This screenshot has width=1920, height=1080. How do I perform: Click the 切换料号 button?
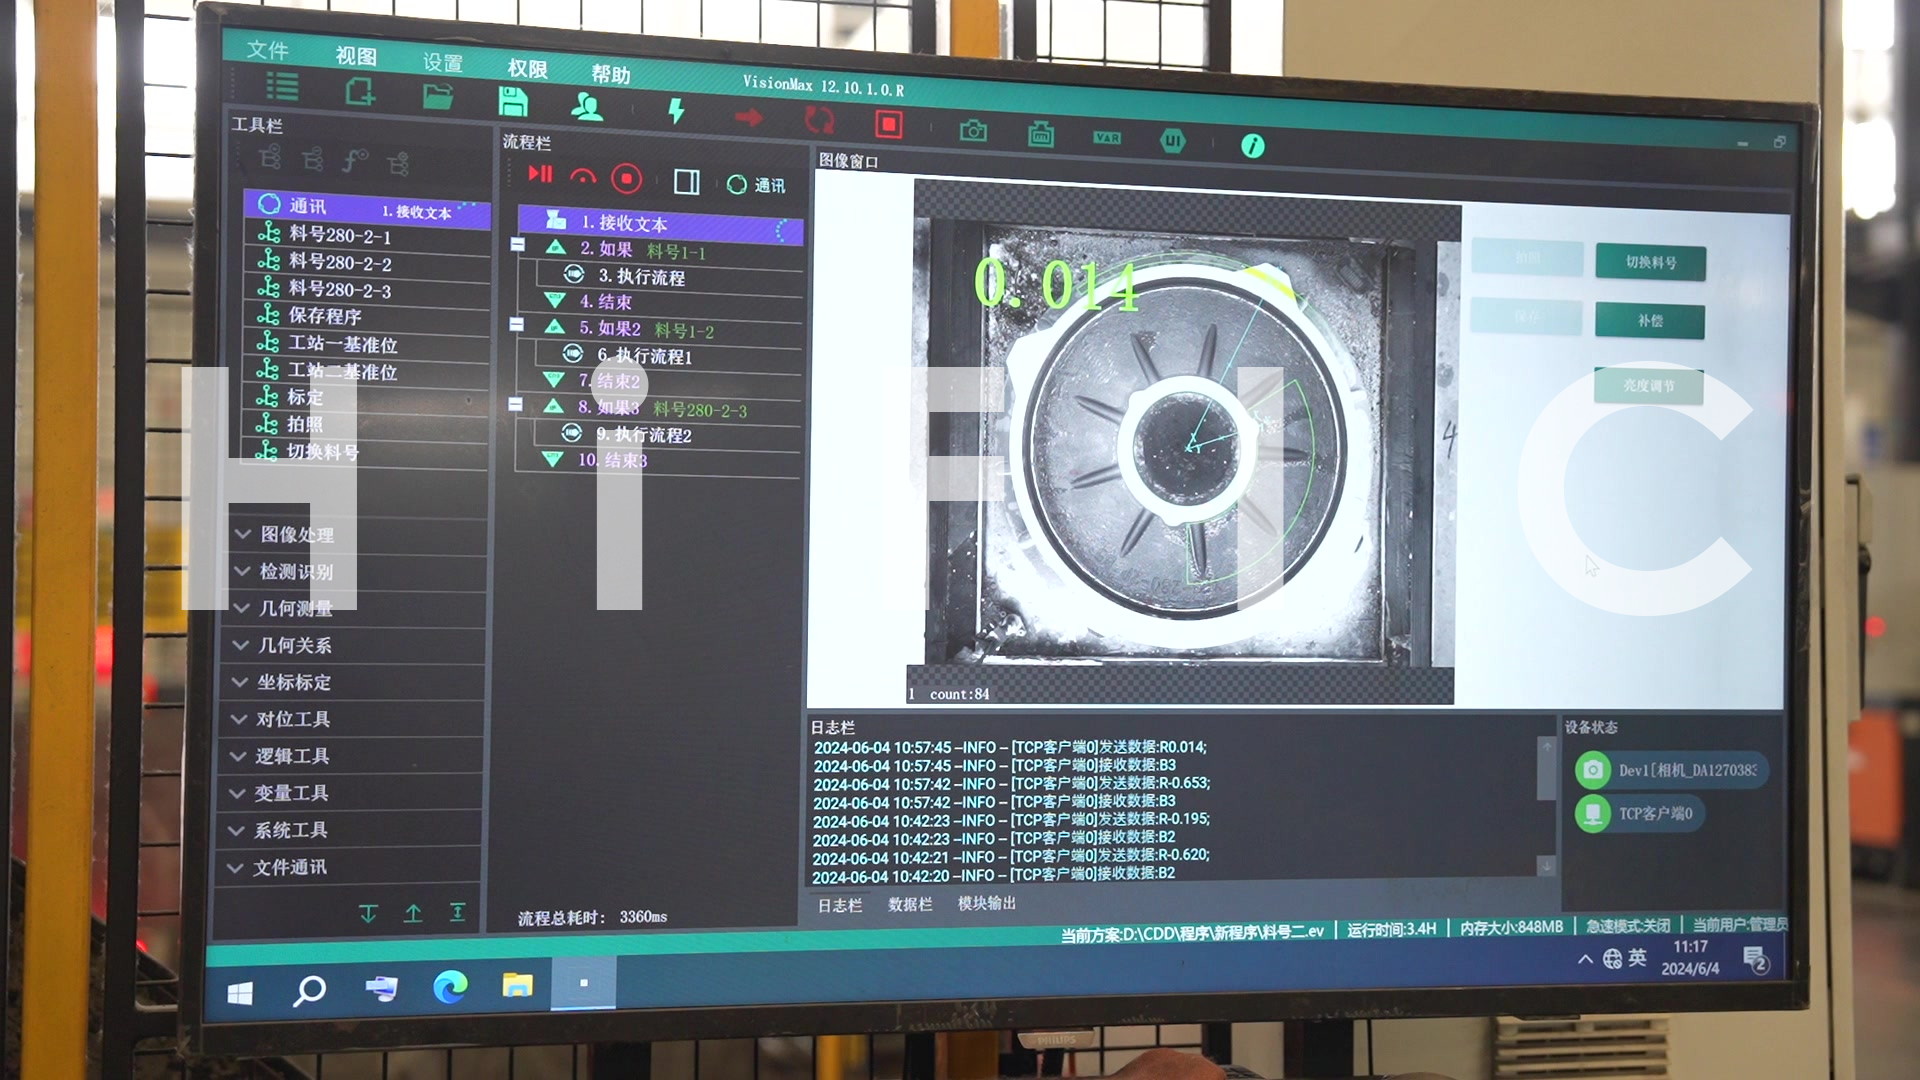point(1650,262)
